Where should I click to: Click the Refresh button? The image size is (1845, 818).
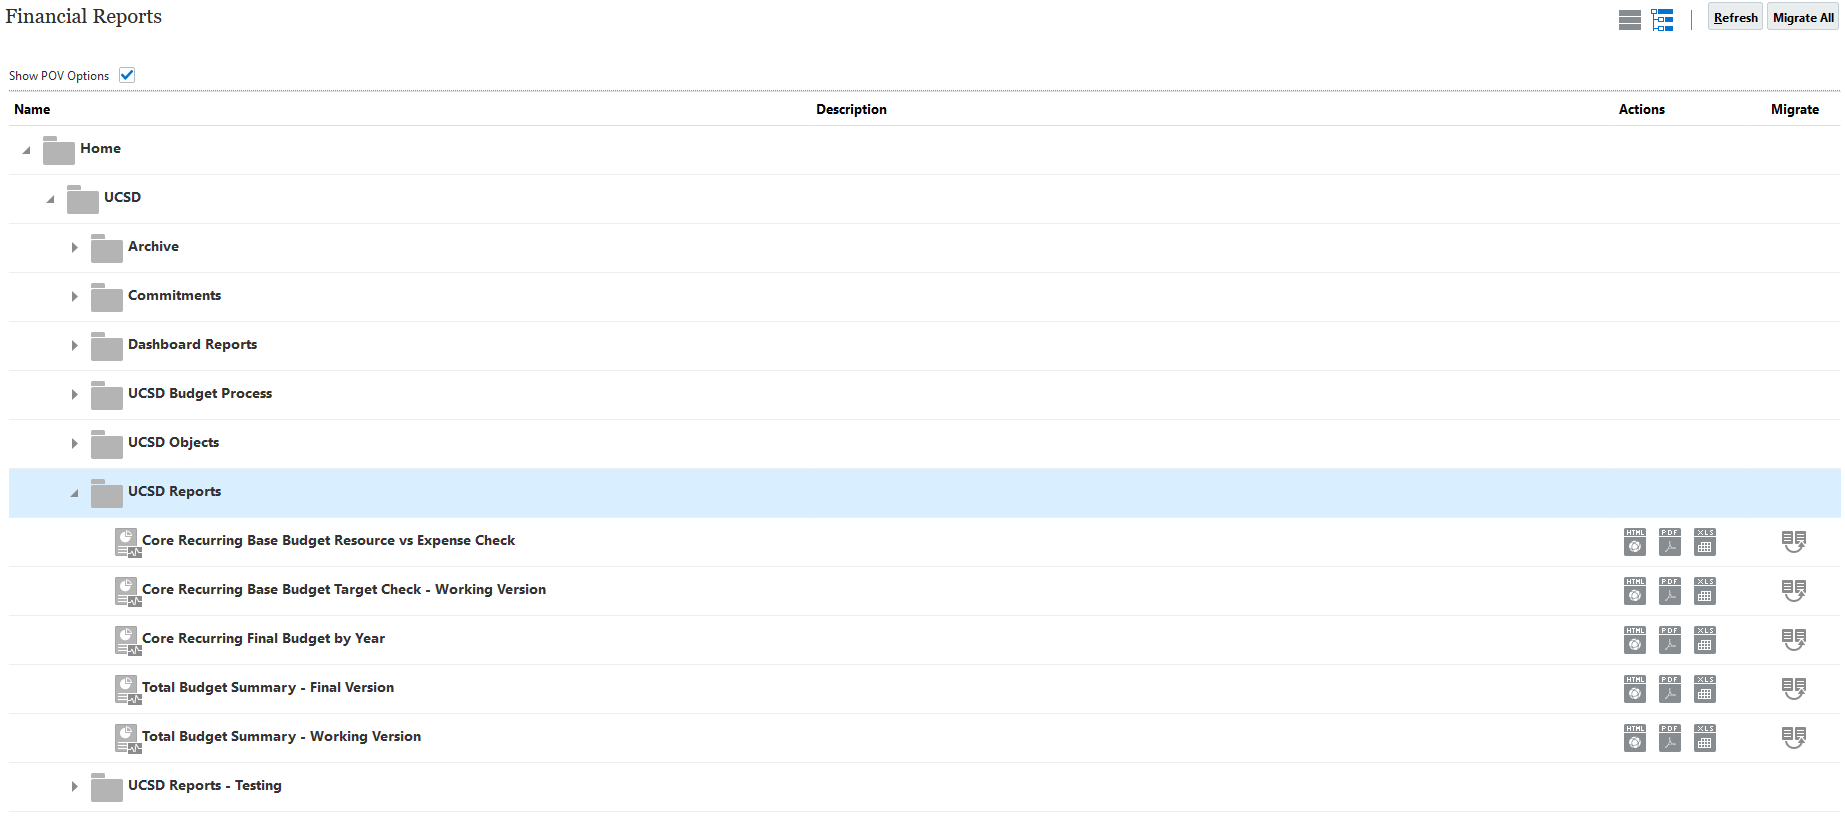point(1734,18)
